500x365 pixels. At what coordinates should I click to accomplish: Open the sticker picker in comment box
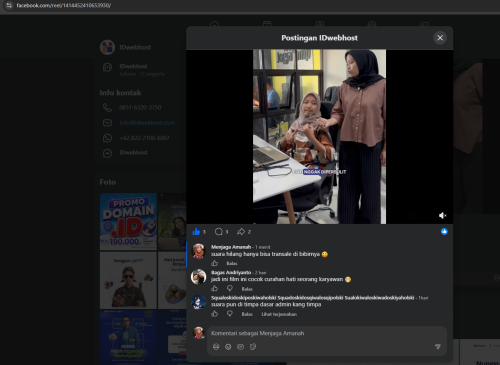click(x=253, y=347)
